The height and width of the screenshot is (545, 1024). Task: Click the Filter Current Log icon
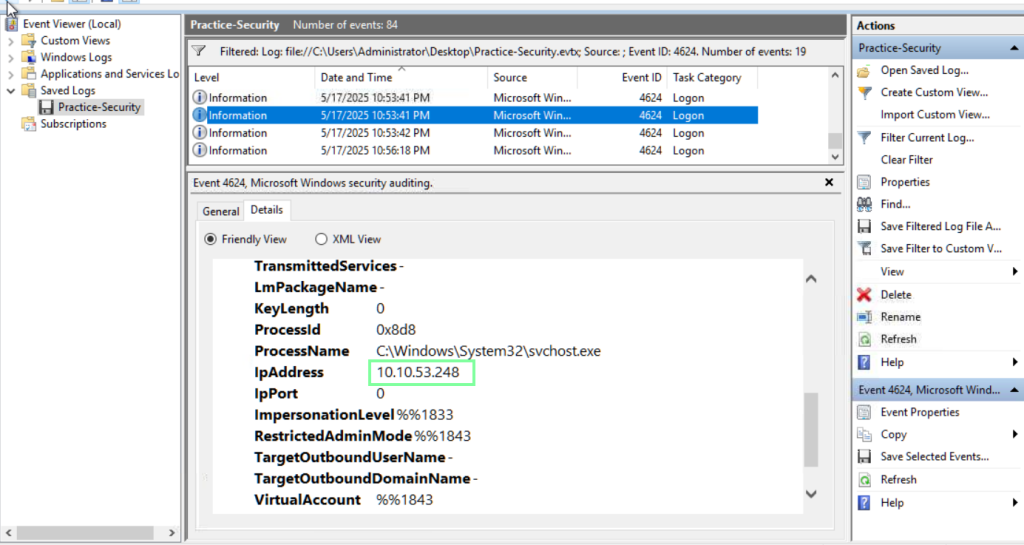coord(864,138)
